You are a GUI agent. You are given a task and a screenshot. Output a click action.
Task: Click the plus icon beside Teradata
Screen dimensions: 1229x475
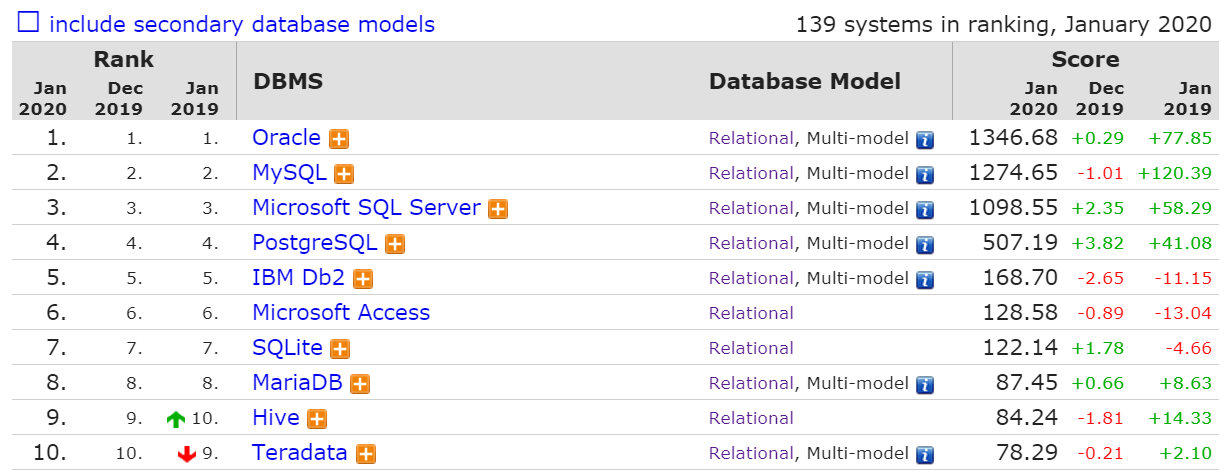[366, 454]
